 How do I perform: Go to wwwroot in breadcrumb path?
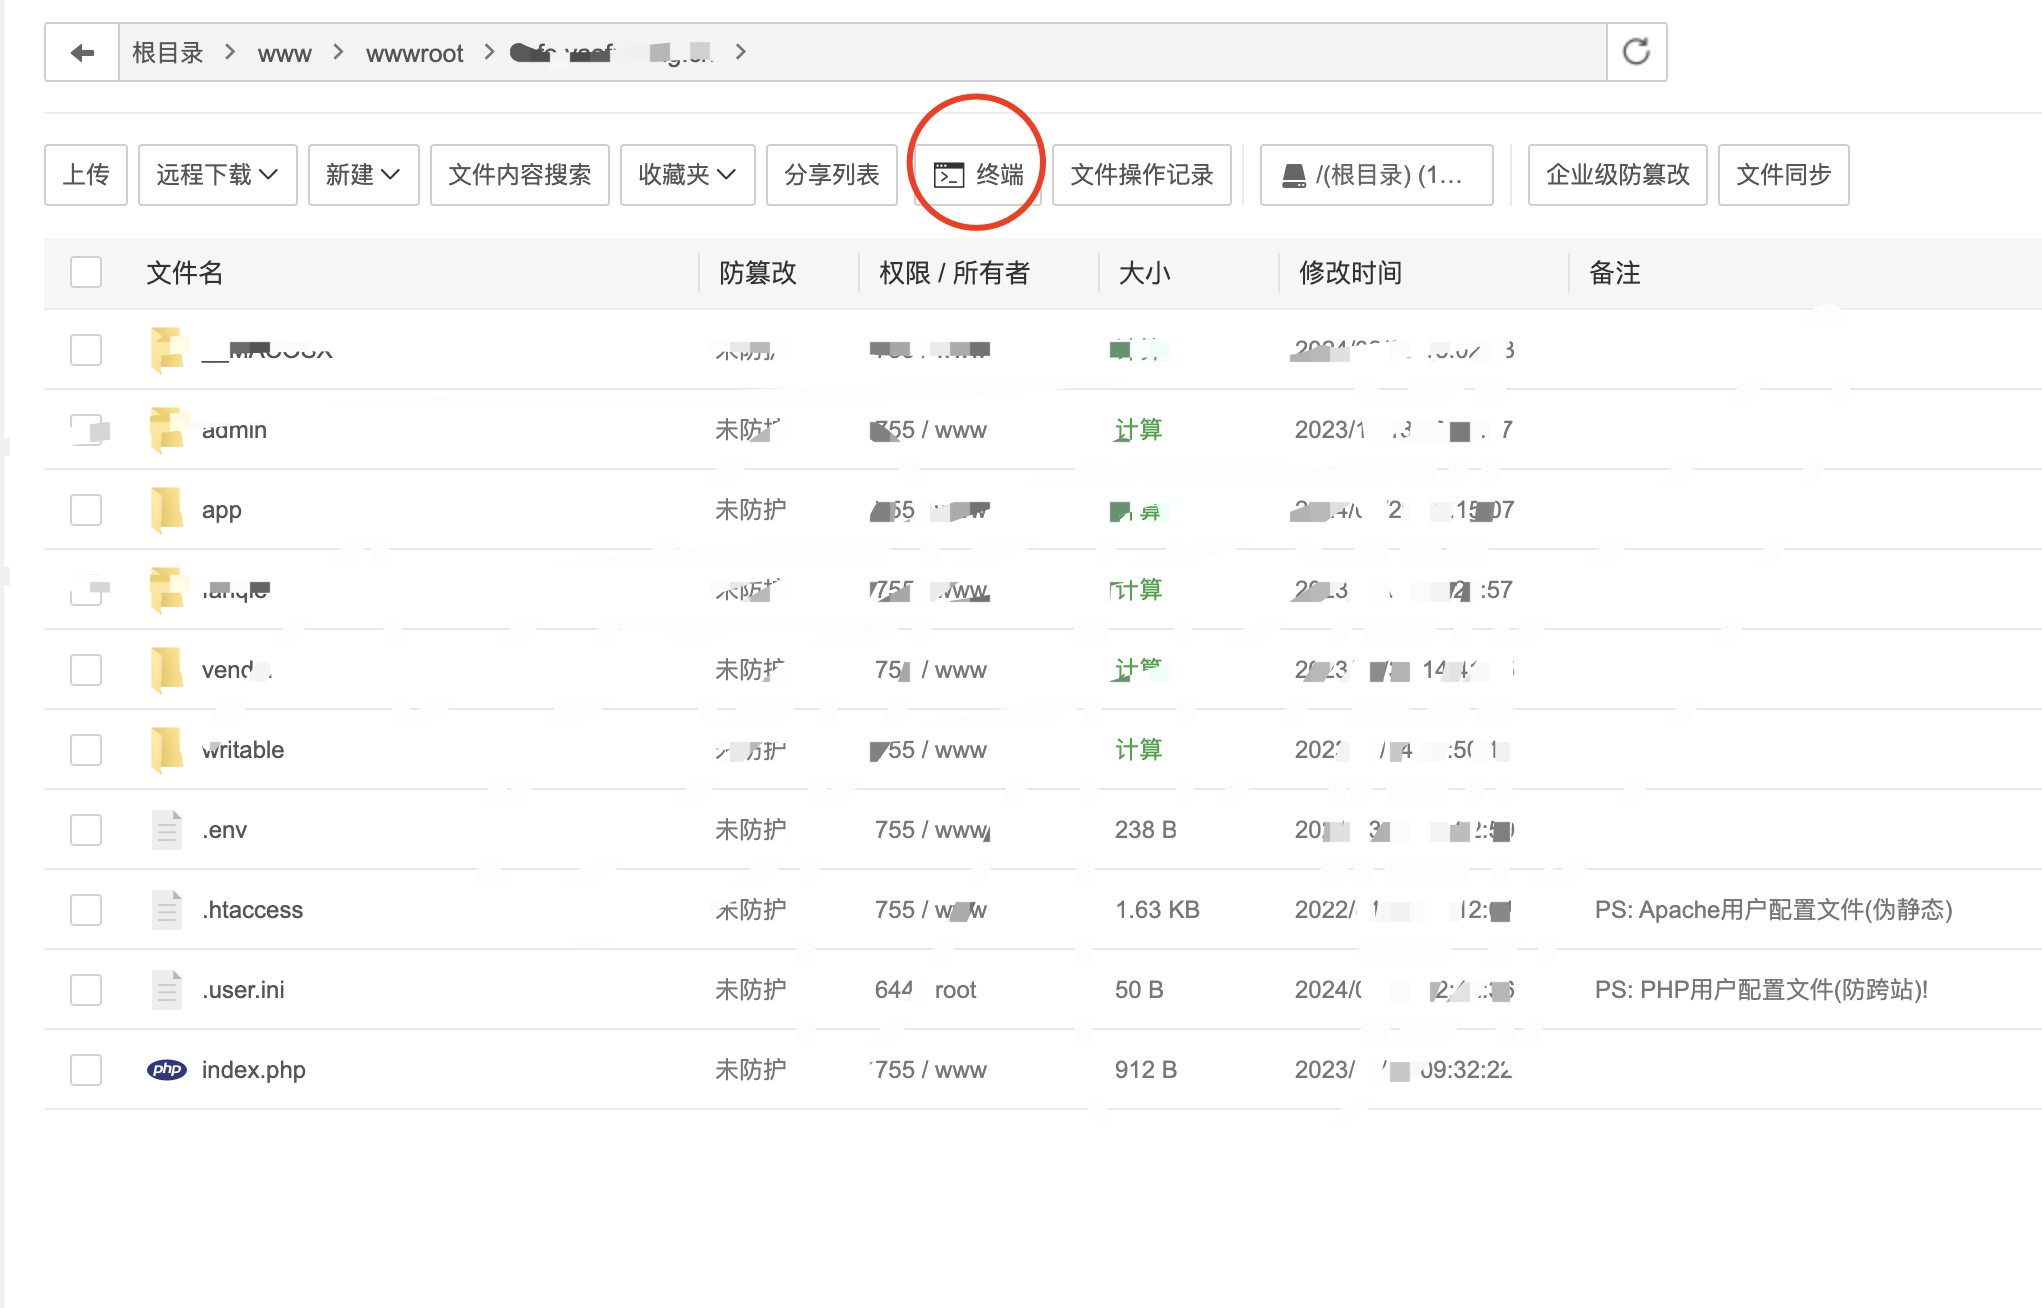coord(414,53)
